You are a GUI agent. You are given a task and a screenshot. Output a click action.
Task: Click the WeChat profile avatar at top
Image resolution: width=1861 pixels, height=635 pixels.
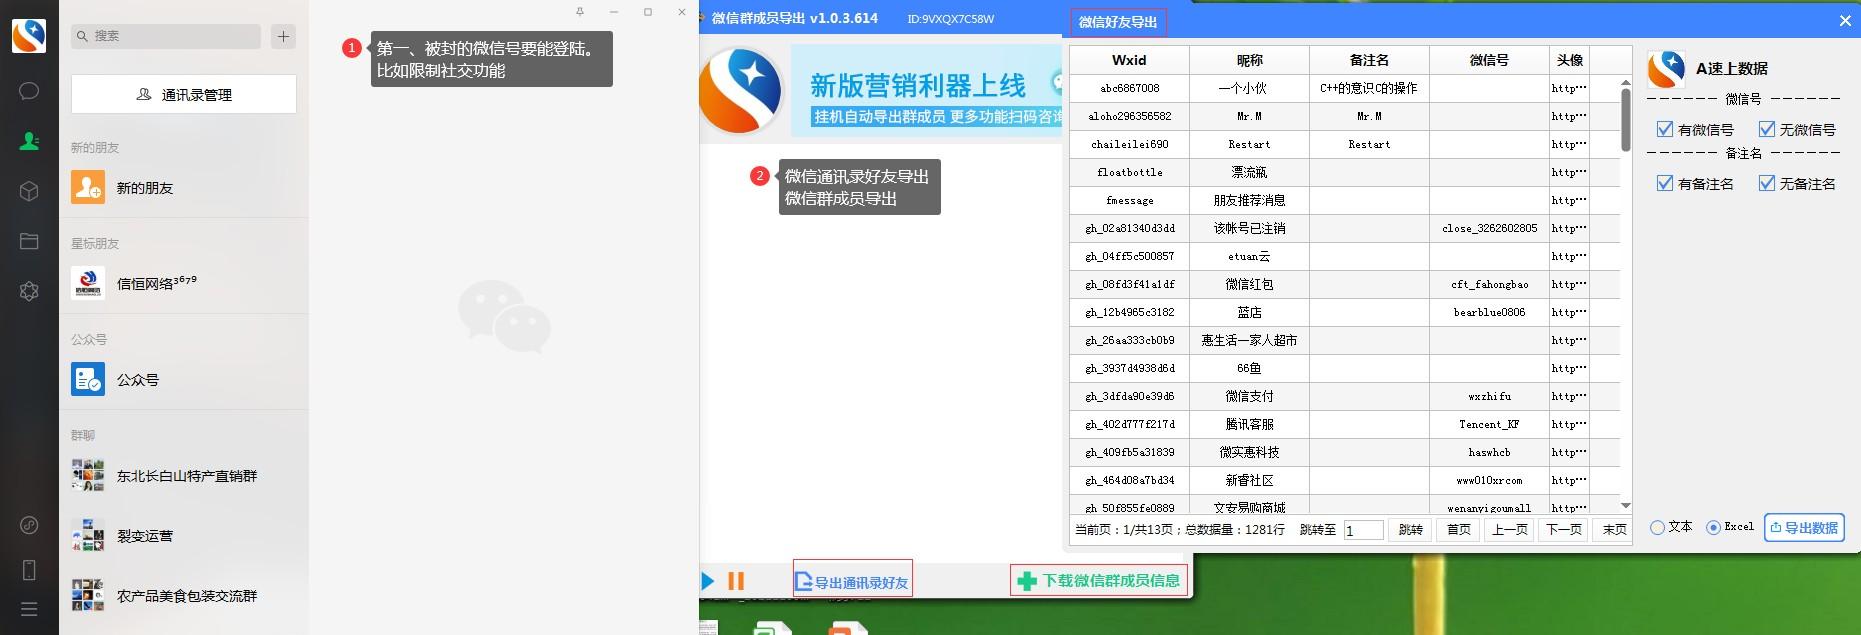coord(29,36)
